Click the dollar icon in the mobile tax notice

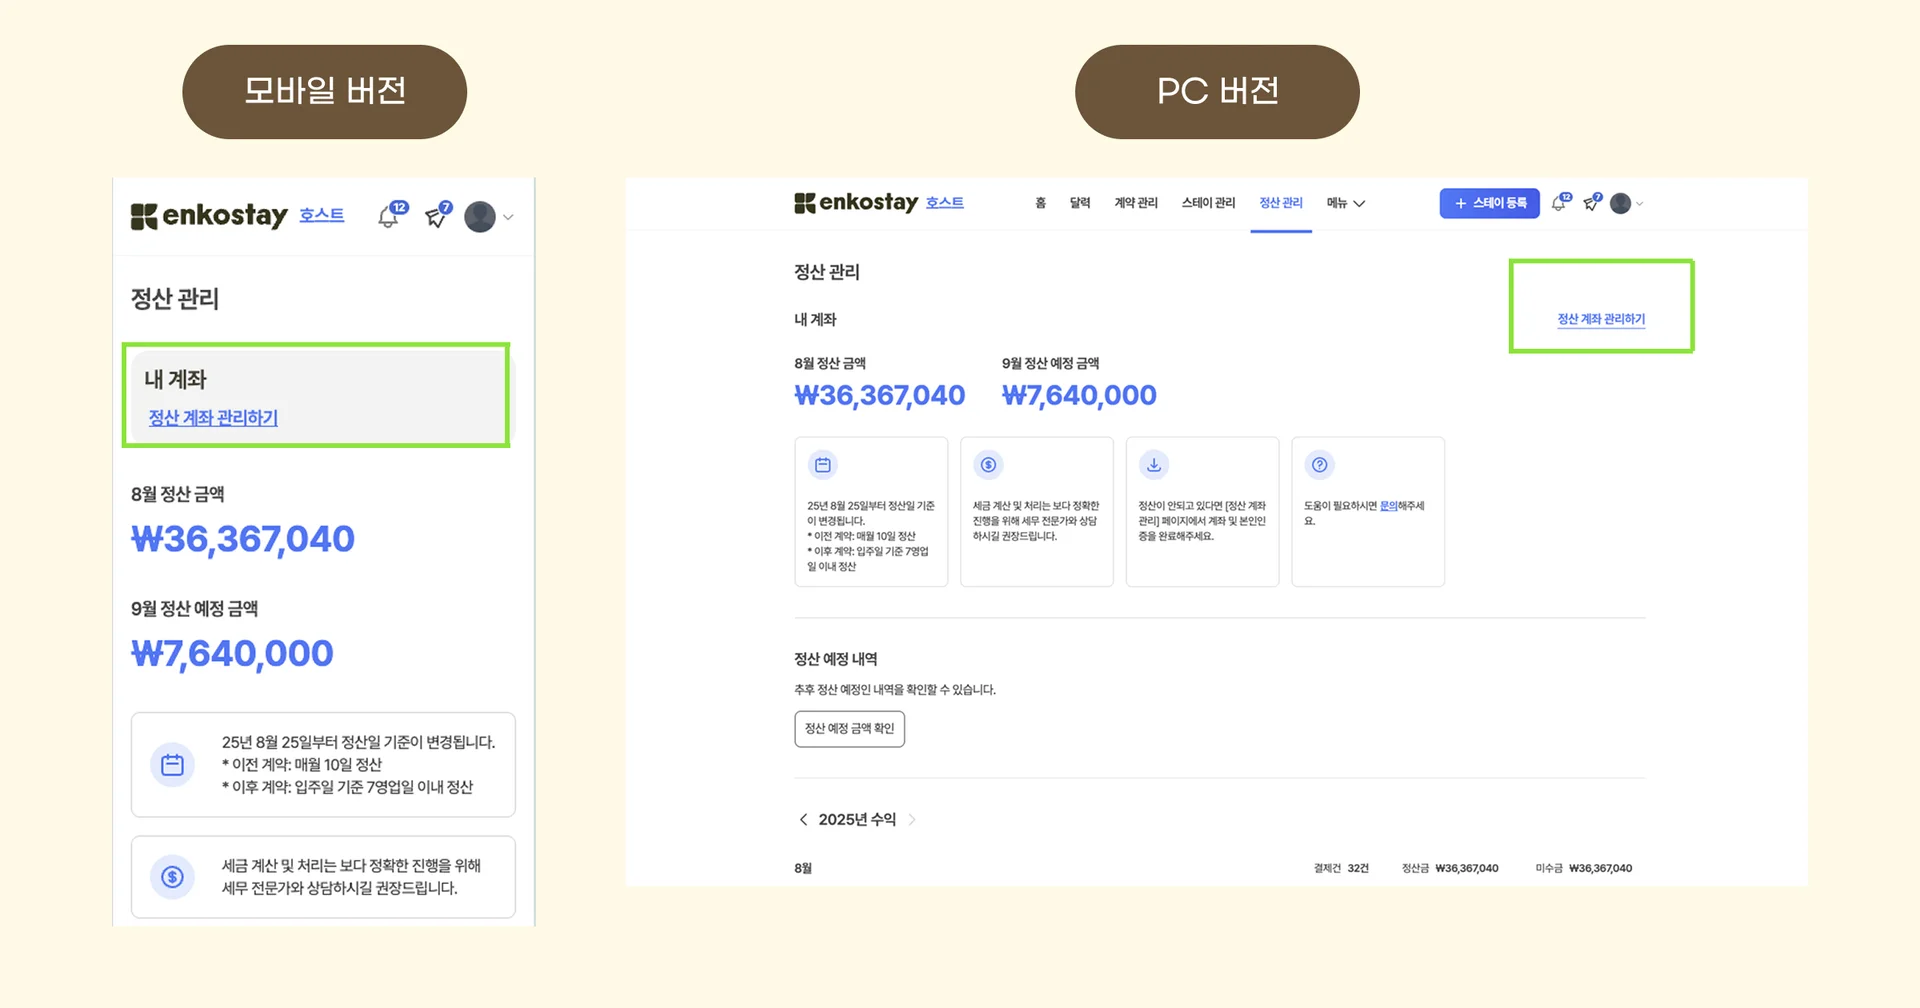pyautogui.click(x=172, y=877)
